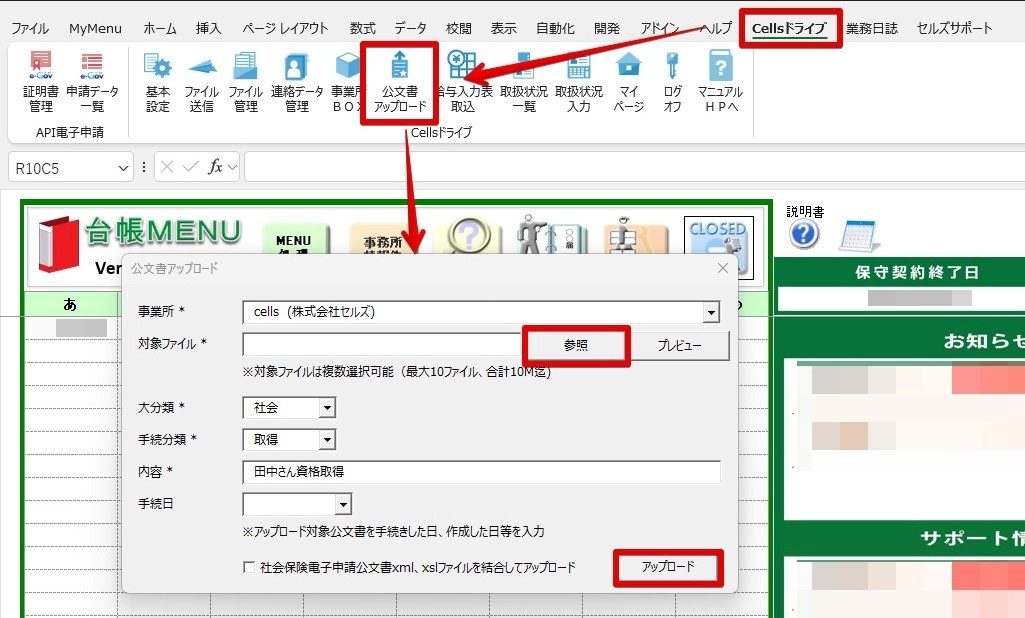Click formula bar confirm check icon
The image size is (1025, 618).
[190, 167]
